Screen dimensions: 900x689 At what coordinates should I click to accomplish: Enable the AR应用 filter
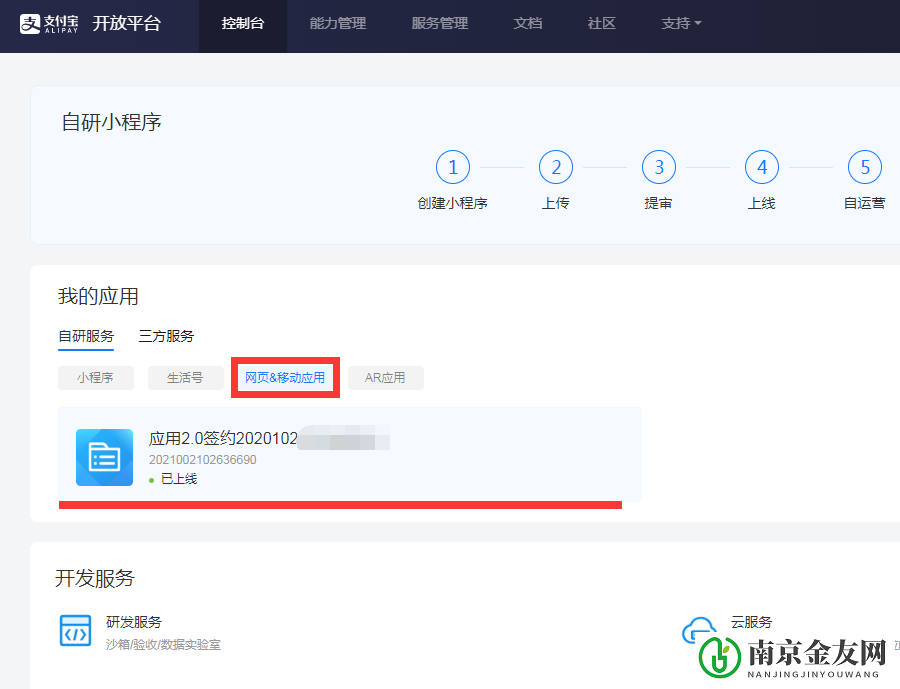(x=385, y=377)
